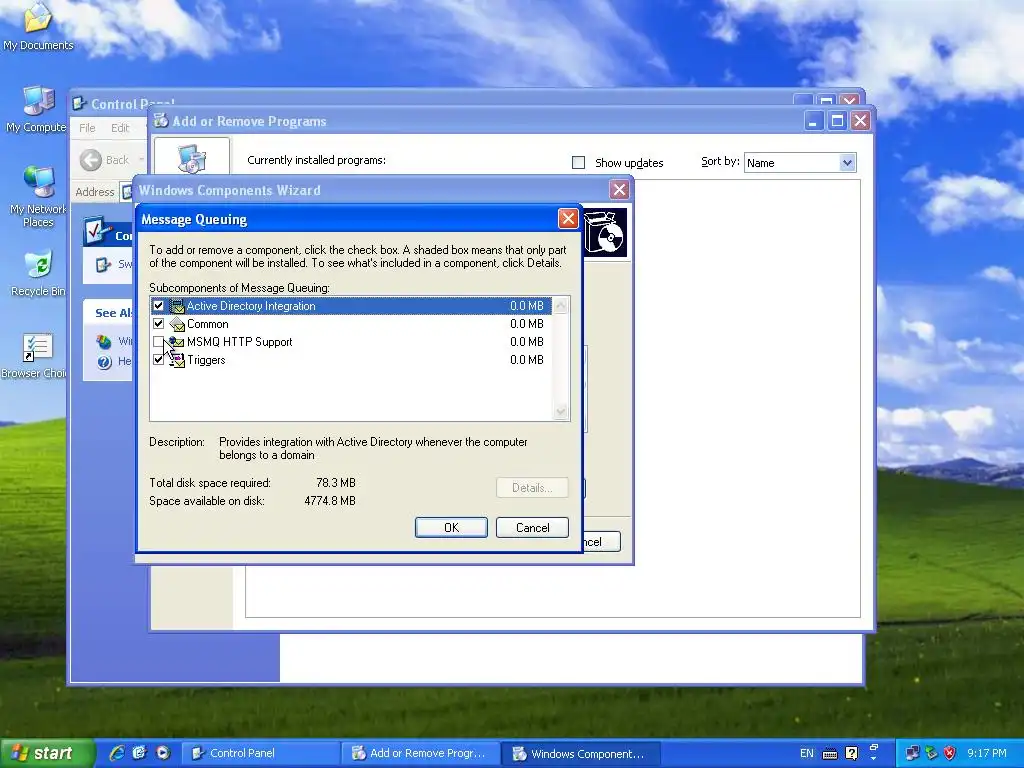
Task: Click the network connection tray icon
Action: tap(912, 753)
